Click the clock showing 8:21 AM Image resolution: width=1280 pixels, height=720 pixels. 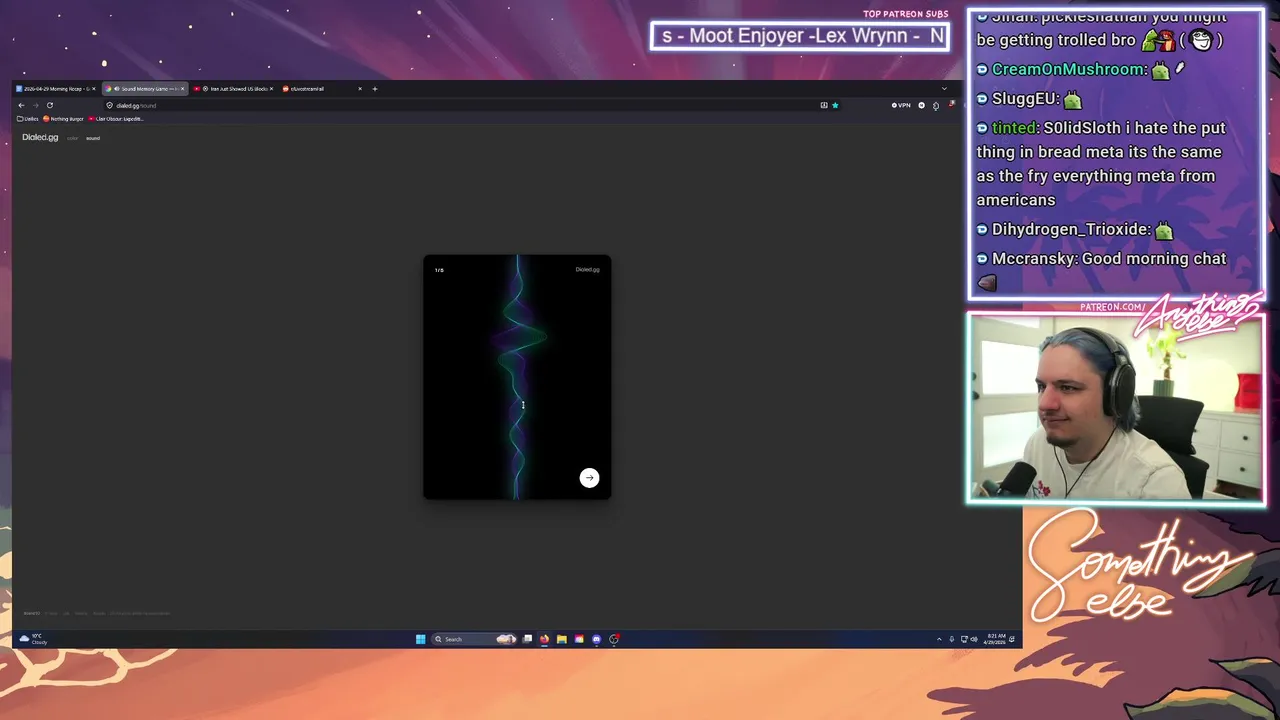[x=996, y=639]
